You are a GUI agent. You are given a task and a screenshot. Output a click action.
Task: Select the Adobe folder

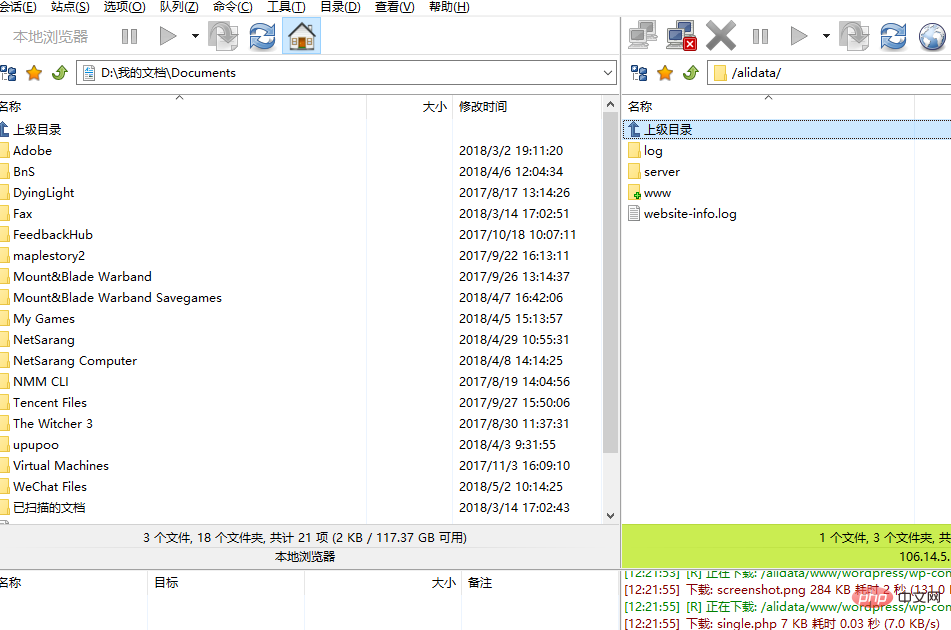click(32, 150)
